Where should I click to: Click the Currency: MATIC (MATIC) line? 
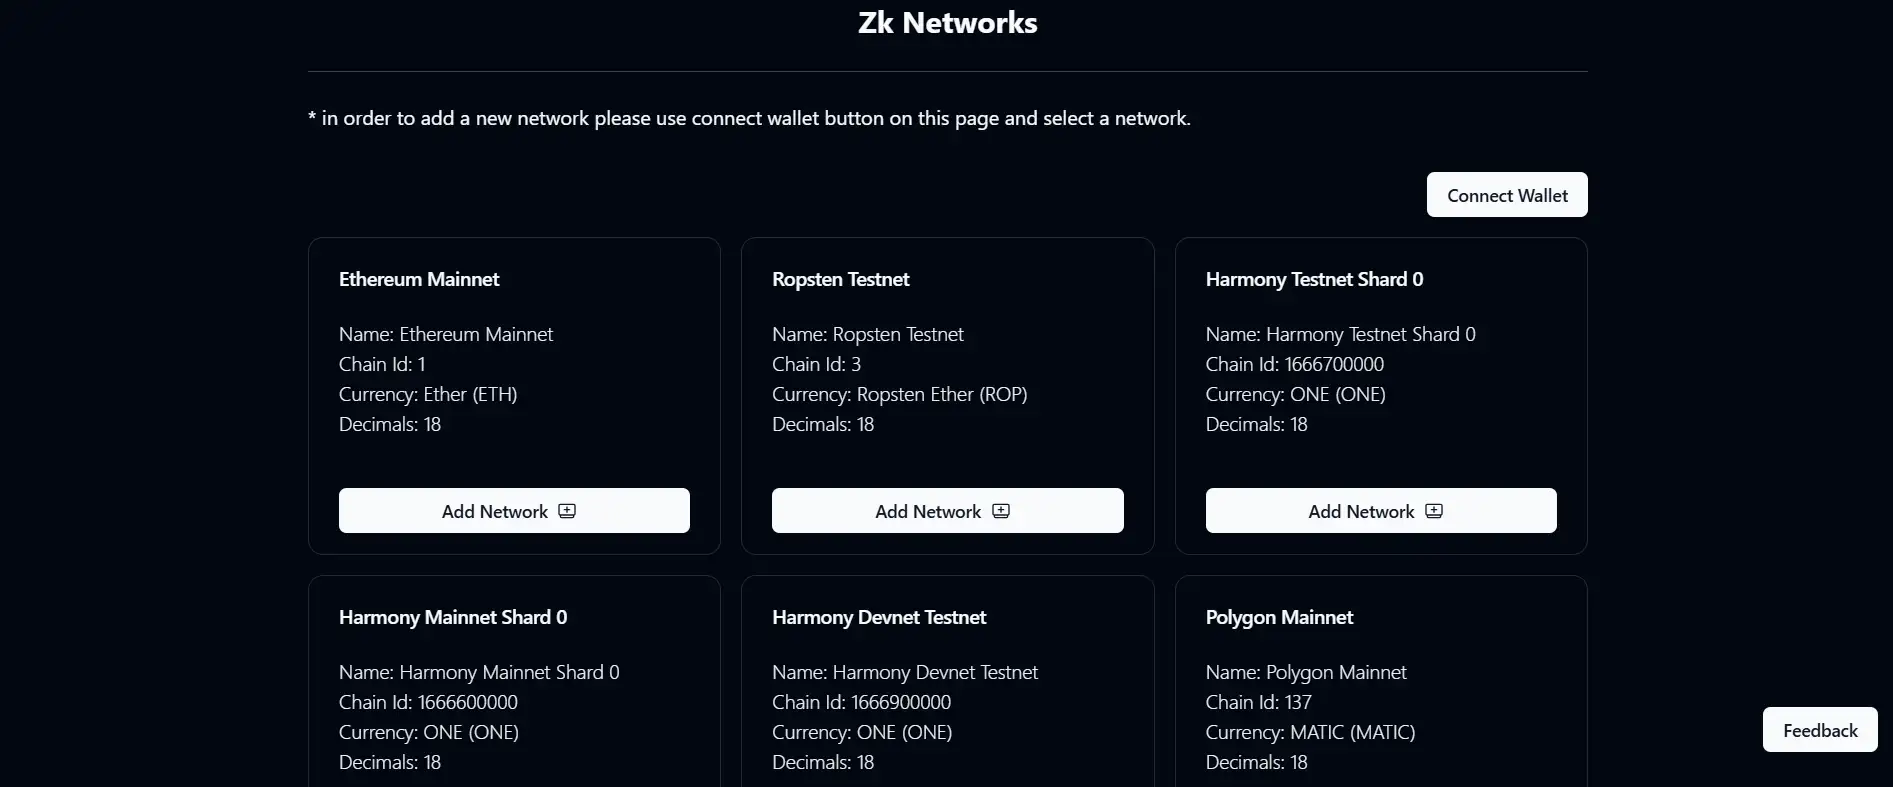pyautogui.click(x=1310, y=732)
